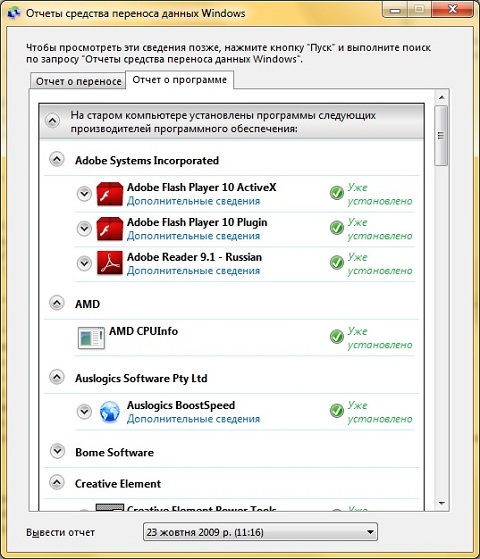The image size is (480, 559).
Task: Click the Bome Software heading text
Action: point(114,452)
